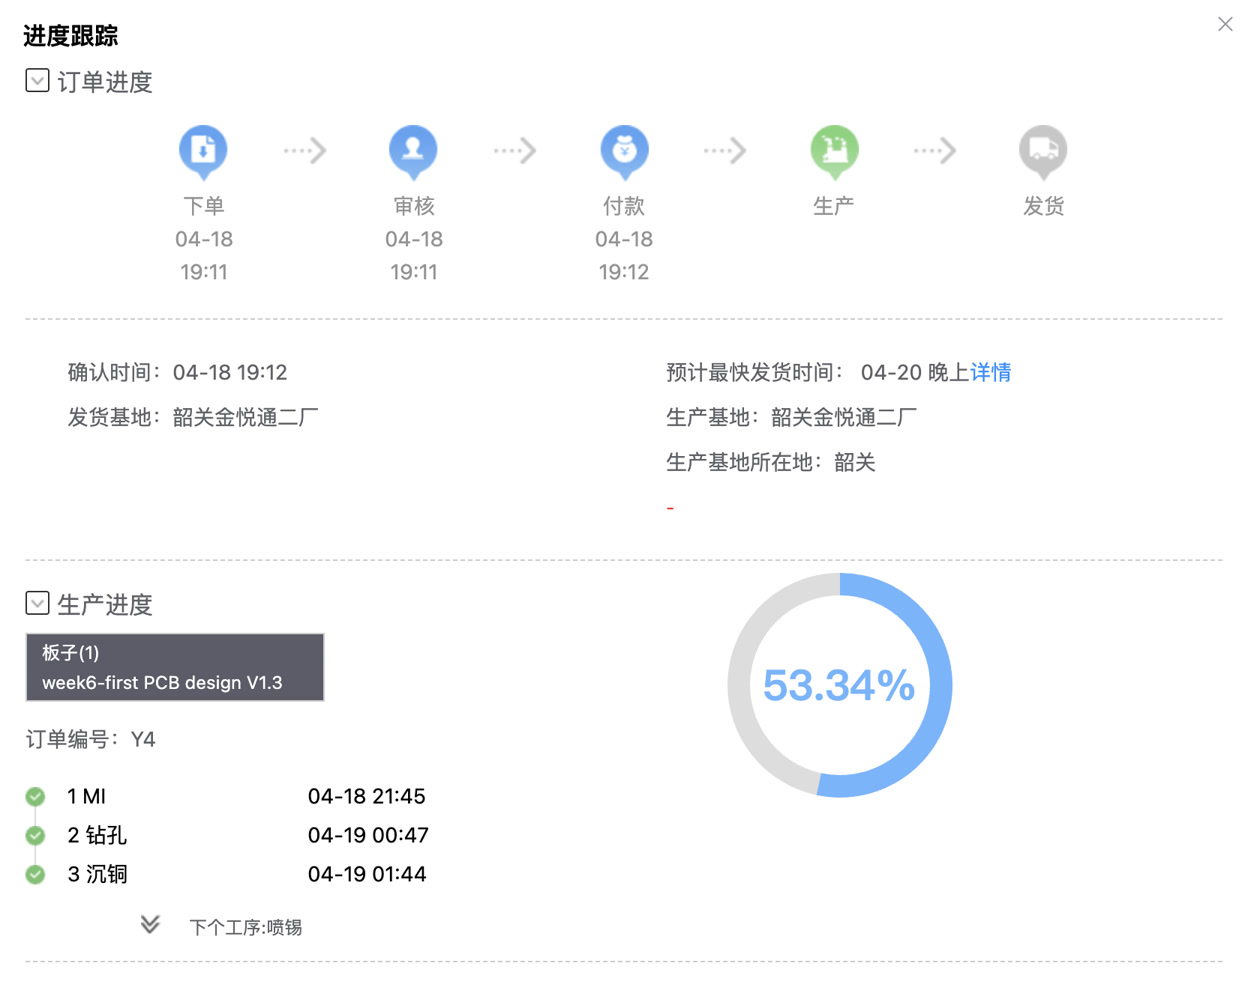The image size is (1260, 990).
Task: Click the 付款 time 04-18 19:12 under the steps
Action: (624, 256)
